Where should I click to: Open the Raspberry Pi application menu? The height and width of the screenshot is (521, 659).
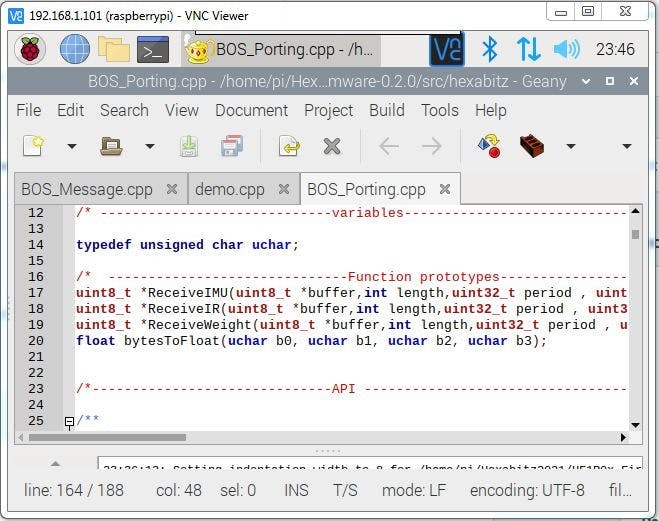[30, 50]
